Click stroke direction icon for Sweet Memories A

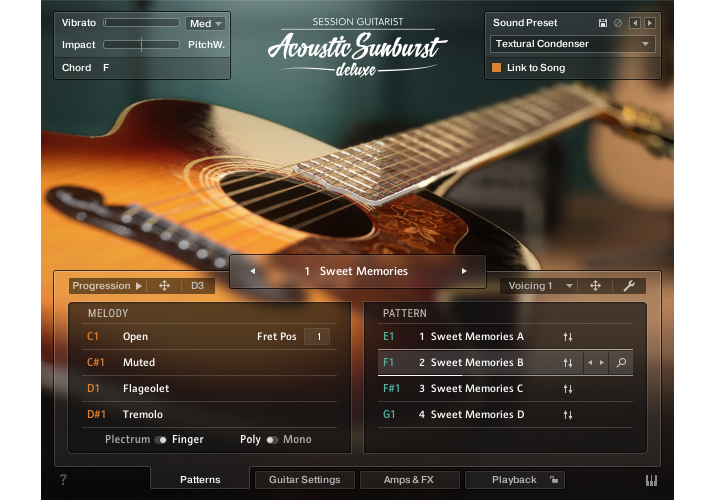(x=568, y=337)
